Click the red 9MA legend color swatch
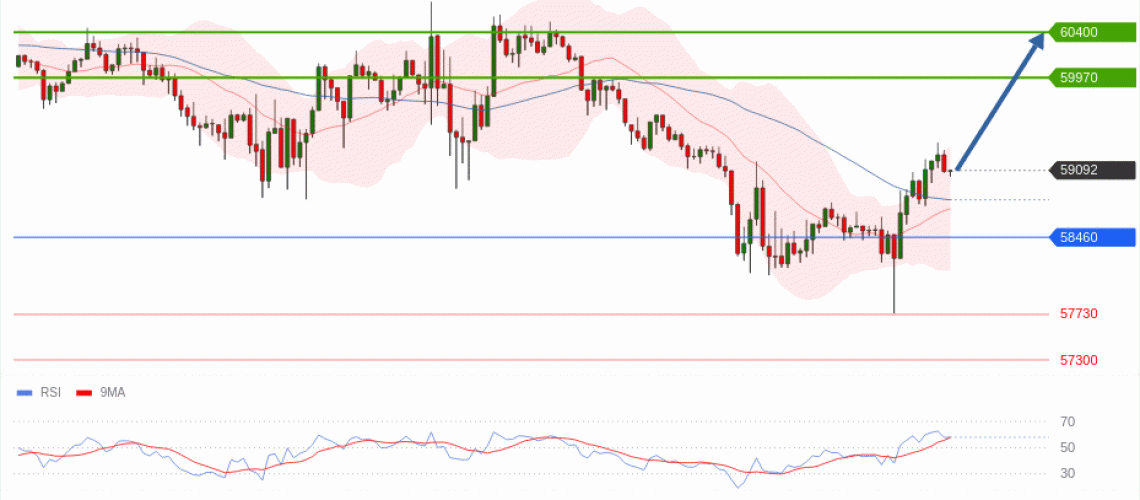1140x500 pixels. coord(84,392)
